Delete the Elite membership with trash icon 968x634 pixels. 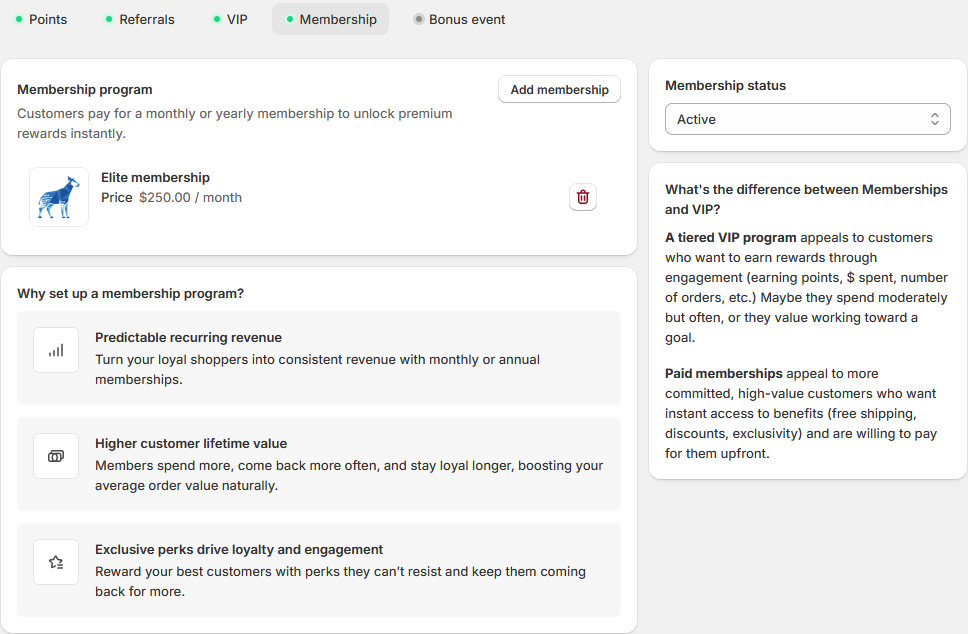click(x=583, y=197)
